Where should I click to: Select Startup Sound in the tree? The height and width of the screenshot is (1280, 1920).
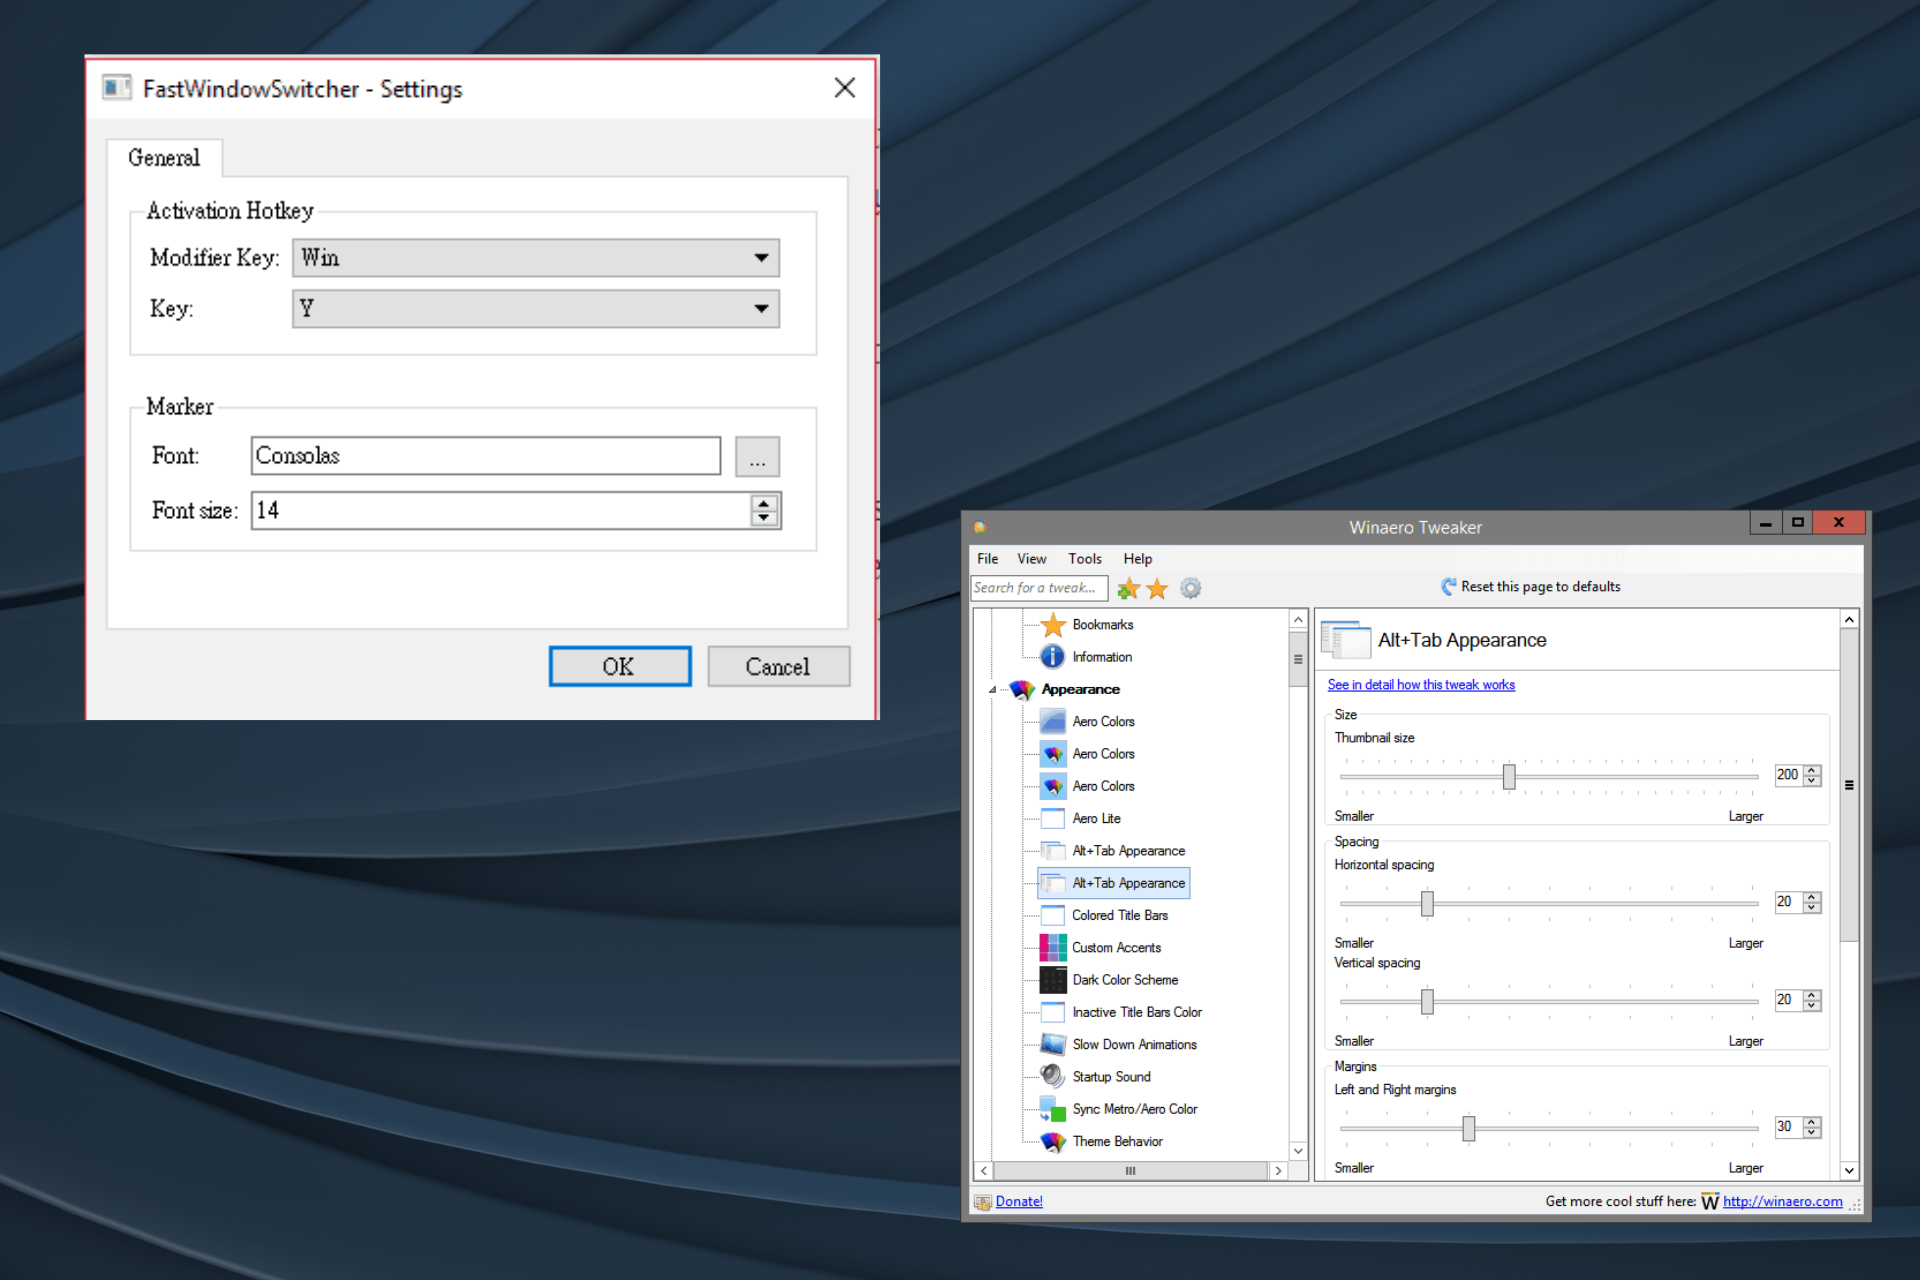pyautogui.click(x=1111, y=1077)
